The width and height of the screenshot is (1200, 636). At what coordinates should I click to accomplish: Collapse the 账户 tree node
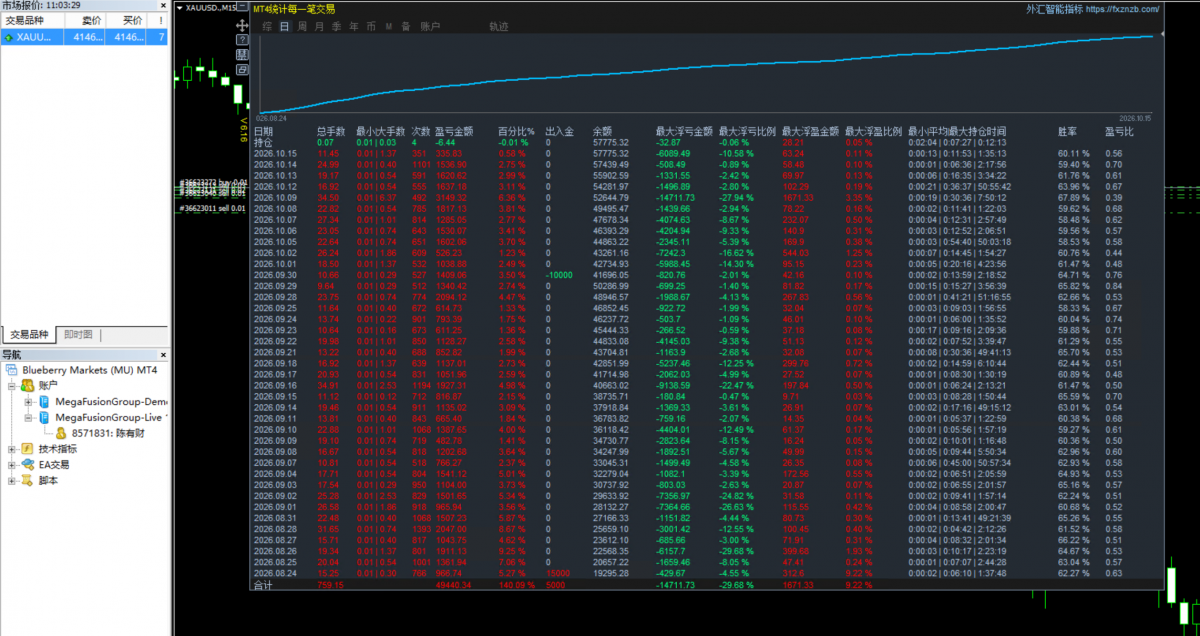tap(12, 385)
